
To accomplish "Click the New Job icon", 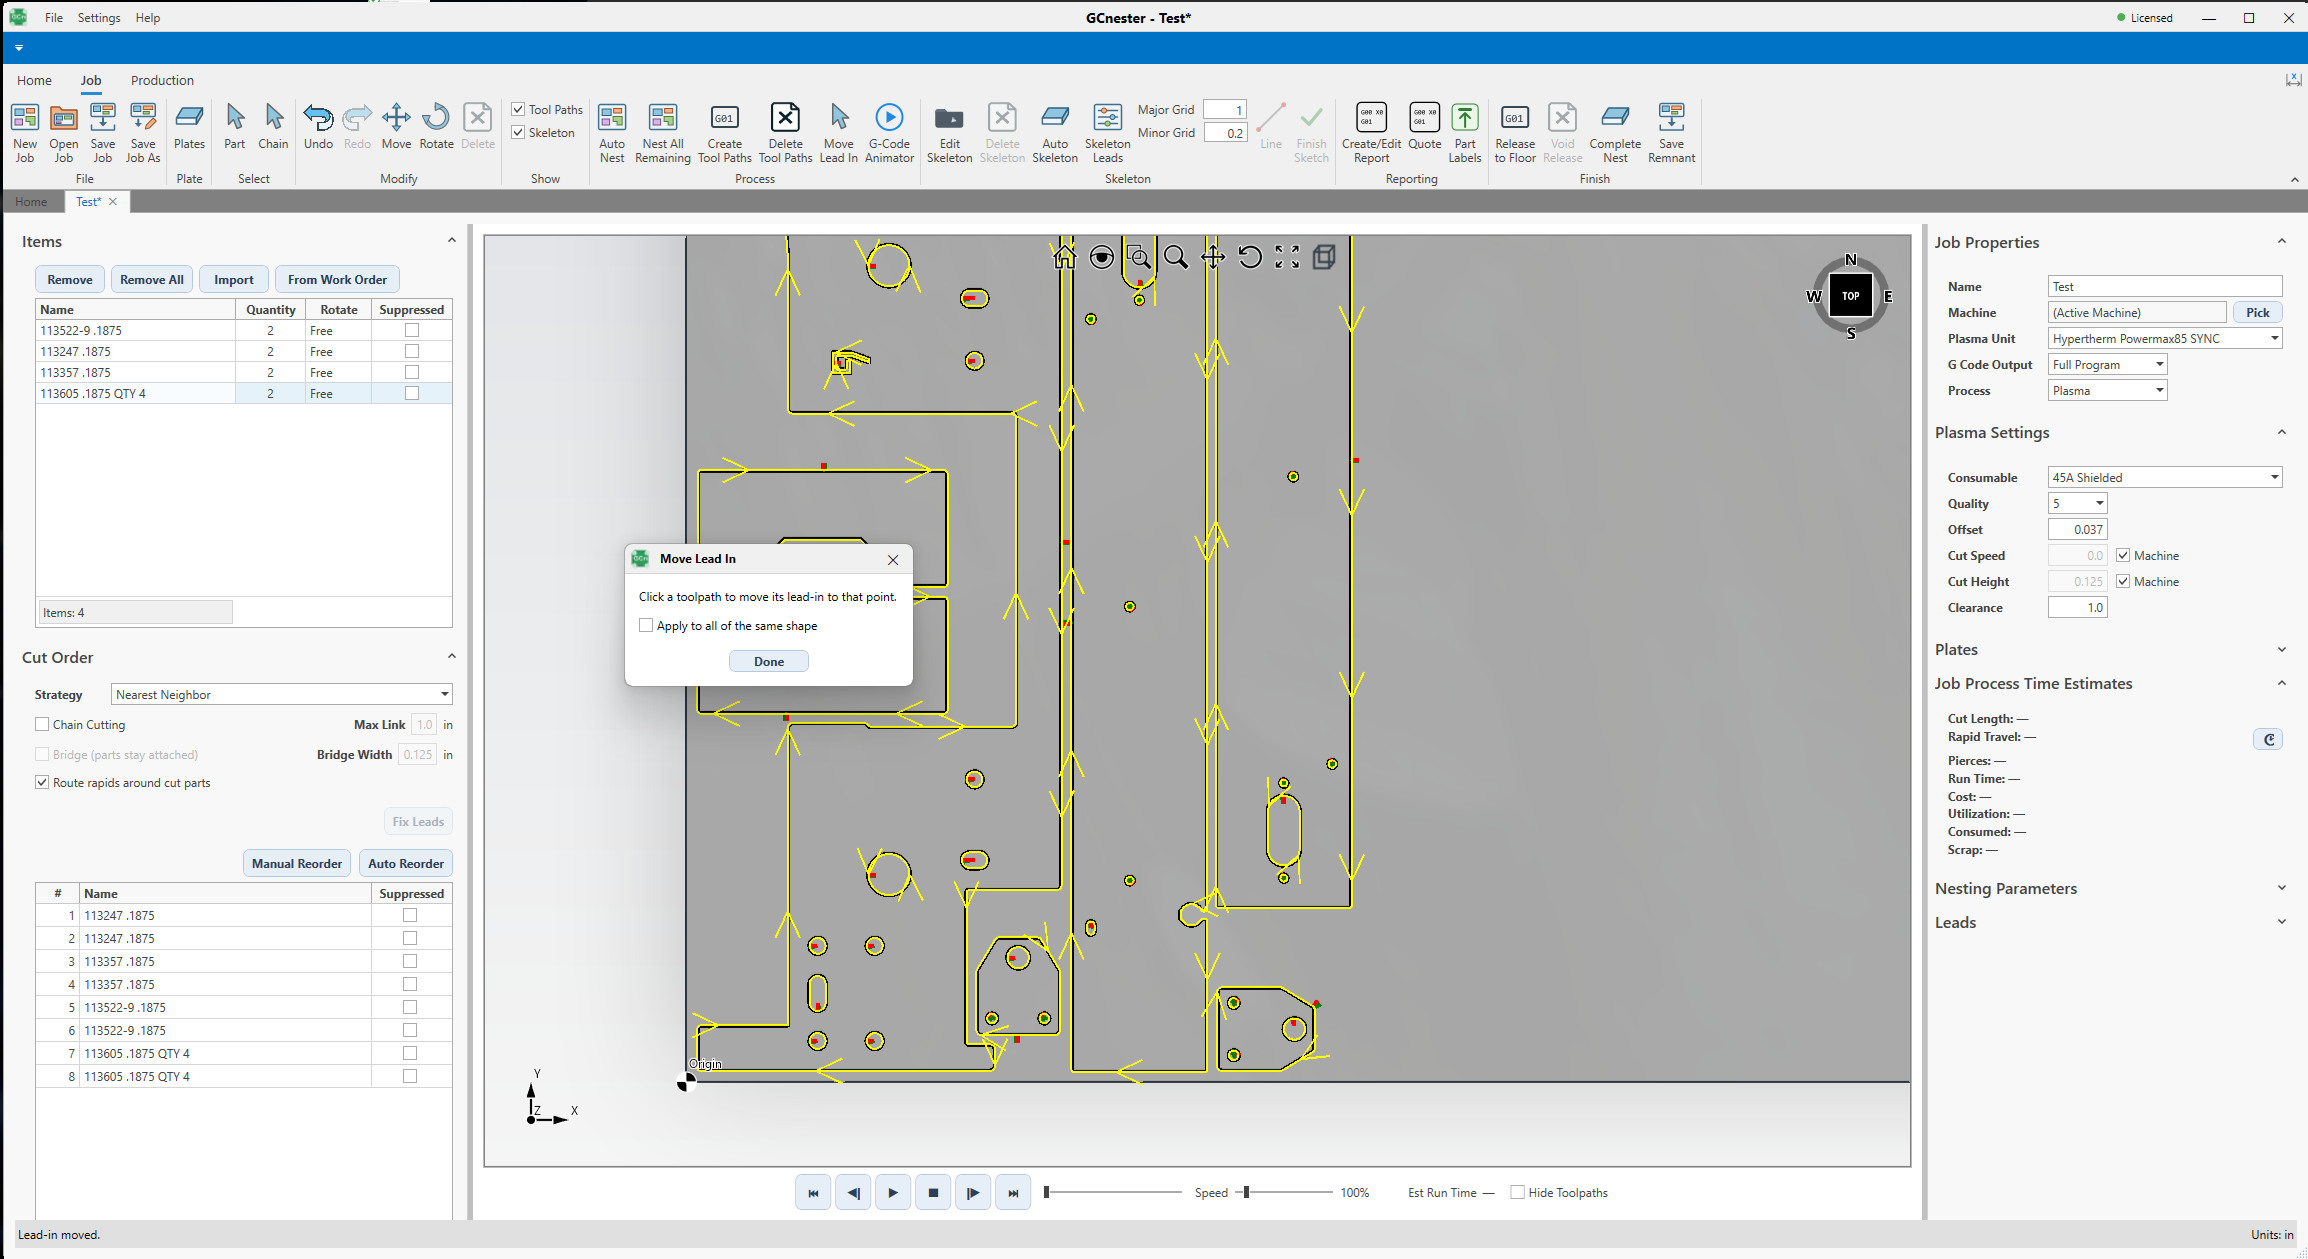I will [x=25, y=132].
